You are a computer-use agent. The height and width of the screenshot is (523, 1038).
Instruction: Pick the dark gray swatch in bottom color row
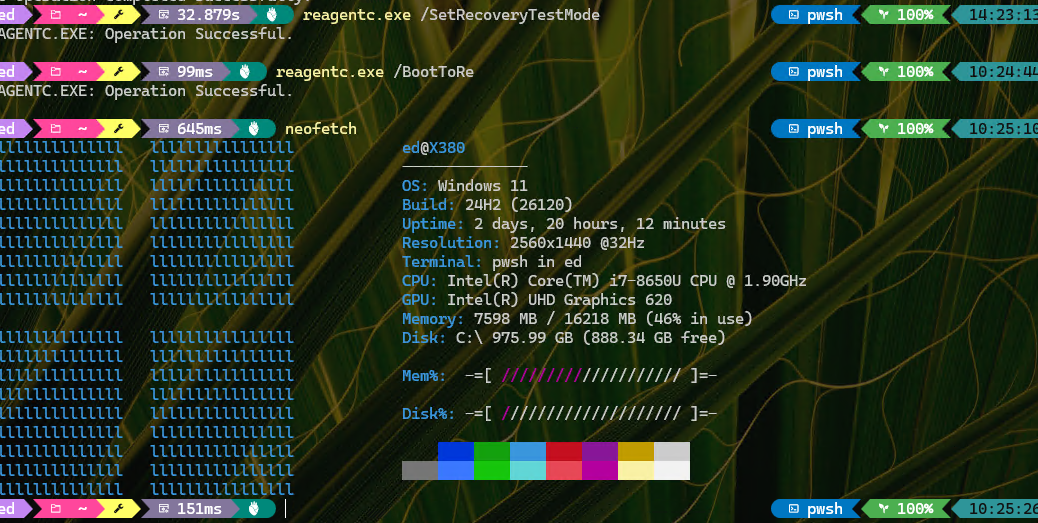click(x=420, y=470)
